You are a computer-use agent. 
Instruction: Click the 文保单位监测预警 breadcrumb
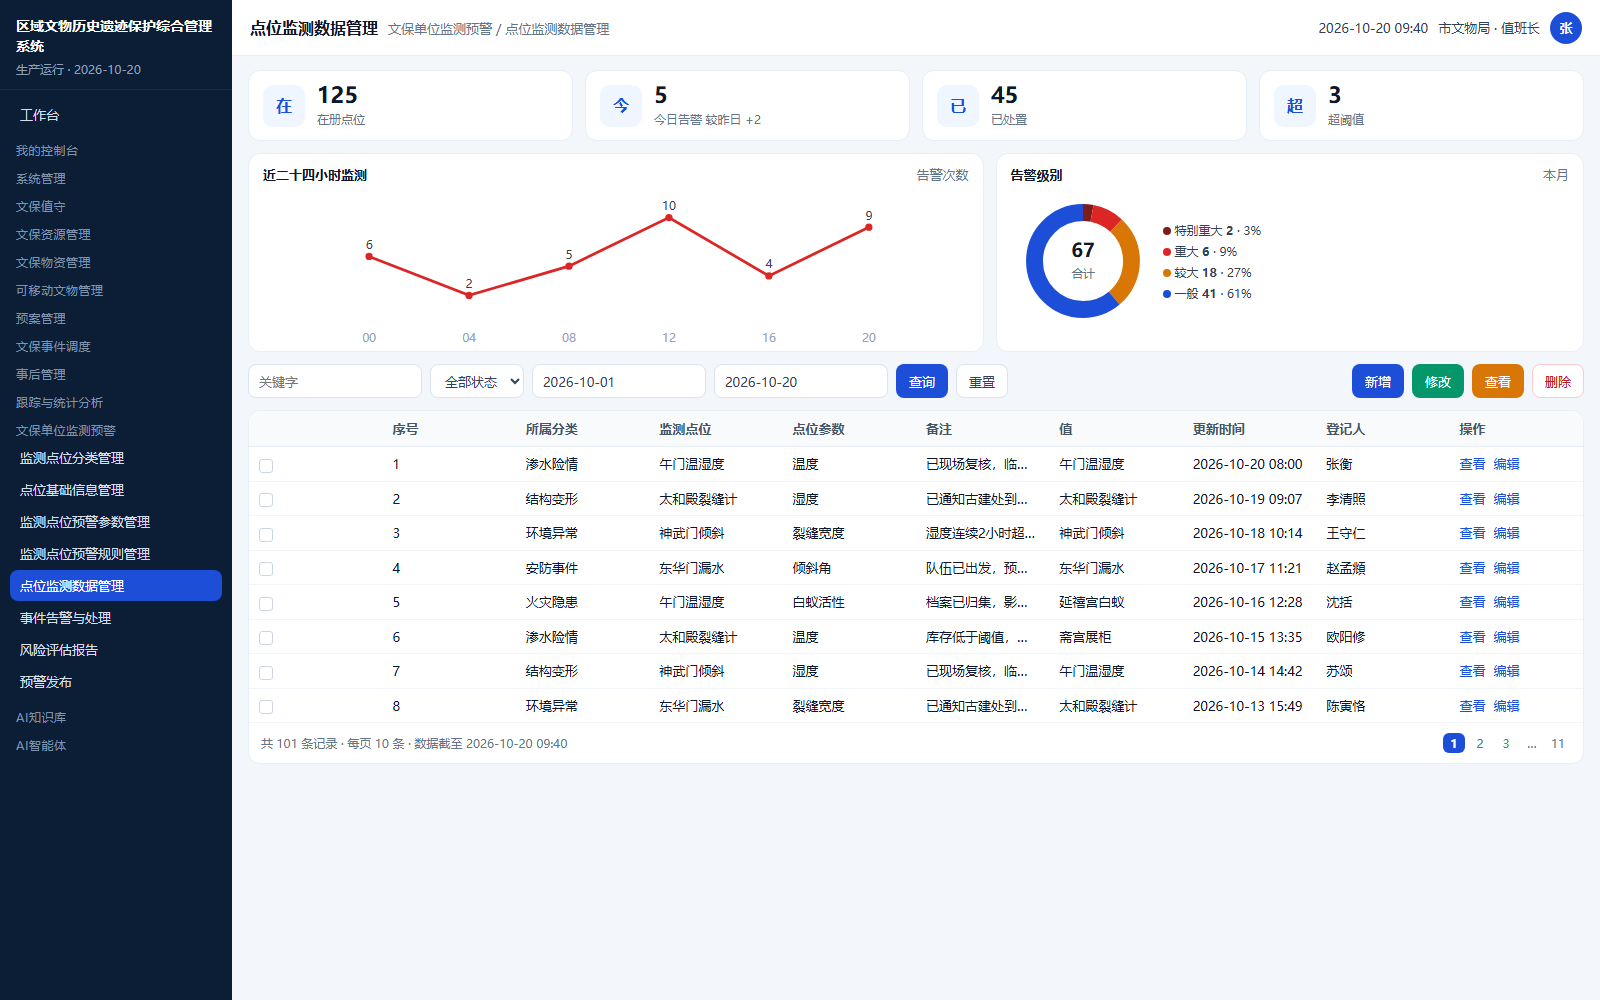[440, 29]
